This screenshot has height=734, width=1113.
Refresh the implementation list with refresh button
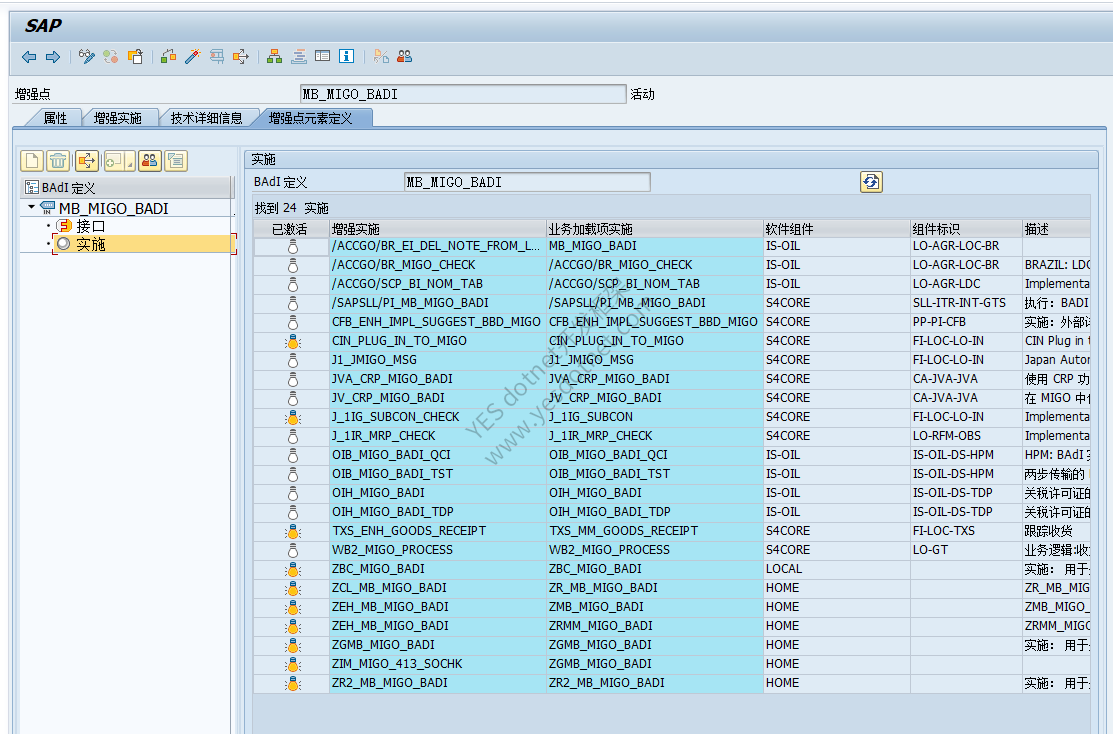click(871, 182)
